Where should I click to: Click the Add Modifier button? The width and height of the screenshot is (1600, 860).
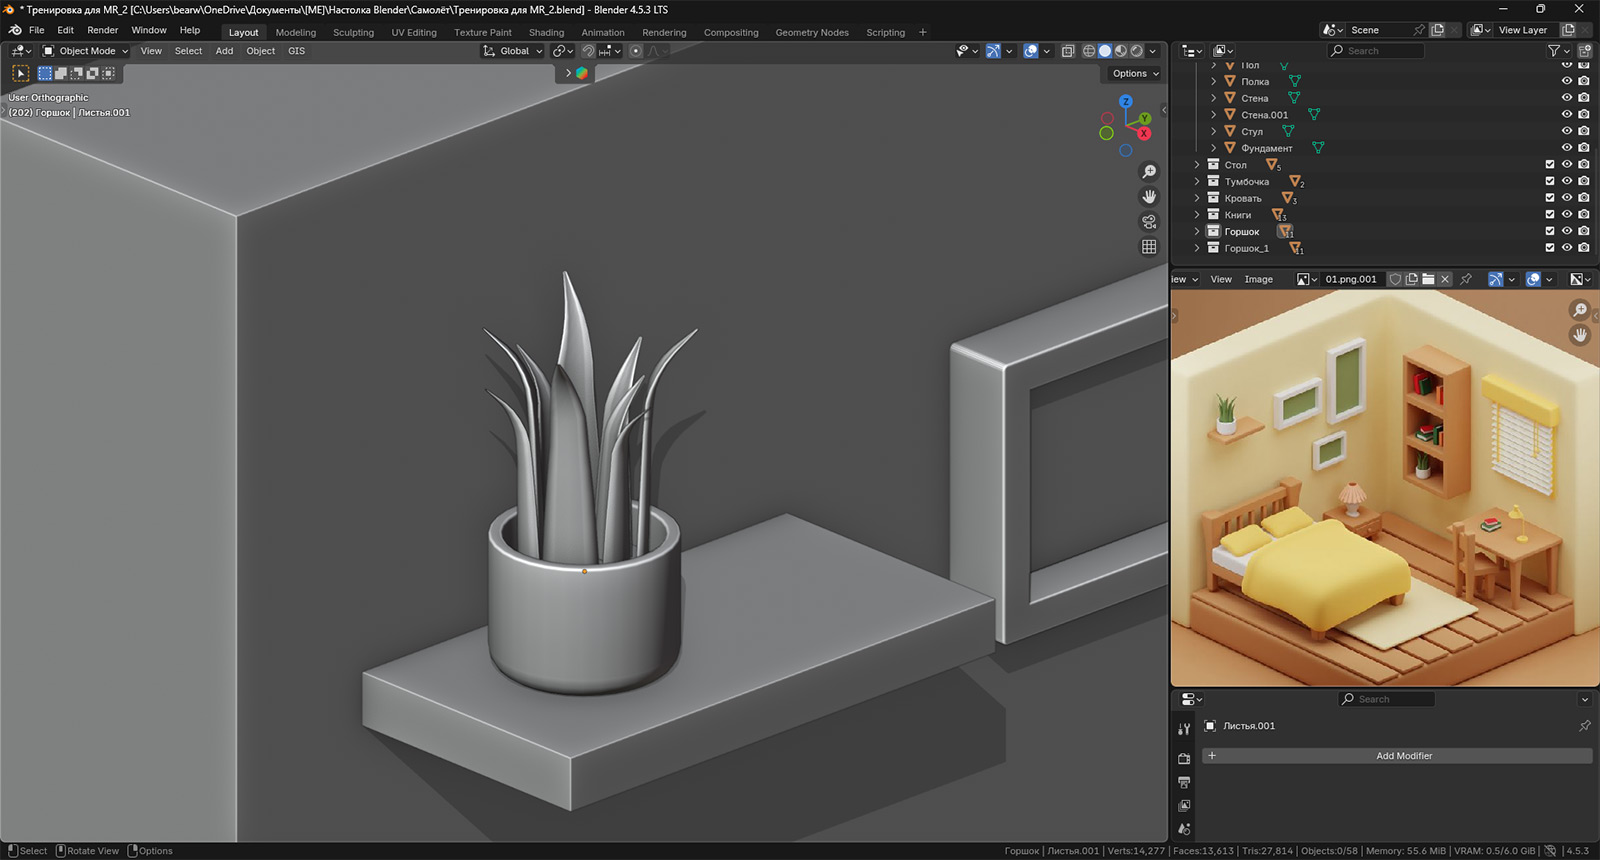pyautogui.click(x=1403, y=756)
